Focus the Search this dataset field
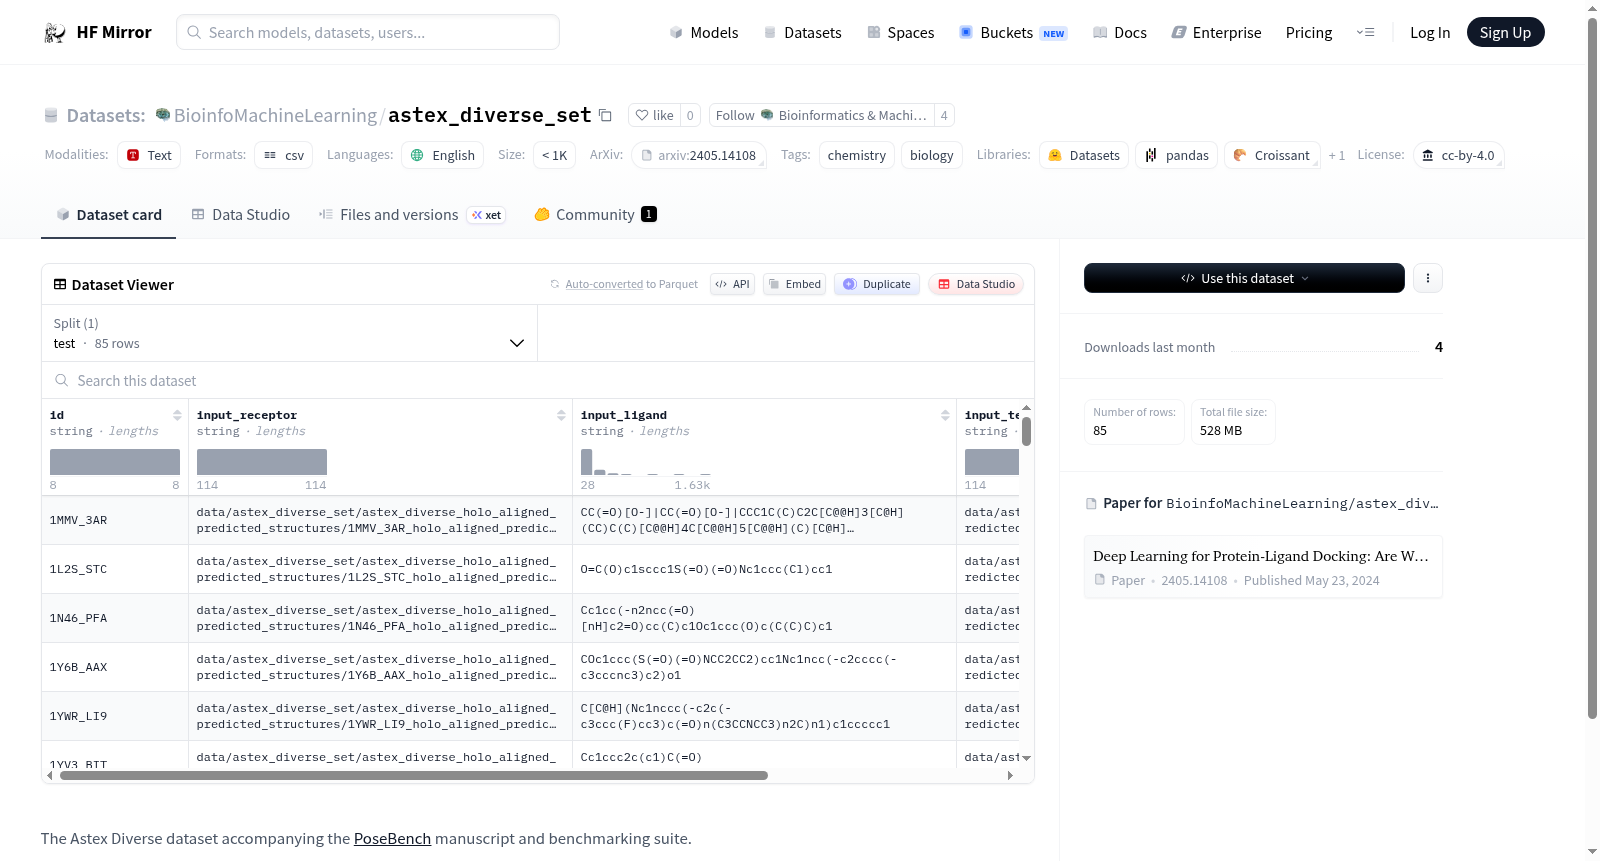The height and width of the screenshot is (861, 1600). point(538,380)
